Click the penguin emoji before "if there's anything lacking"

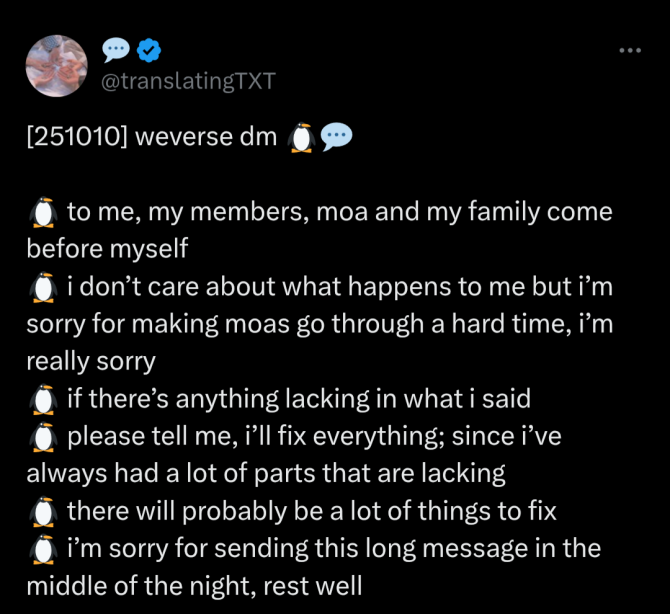click(x=41, y=399)
